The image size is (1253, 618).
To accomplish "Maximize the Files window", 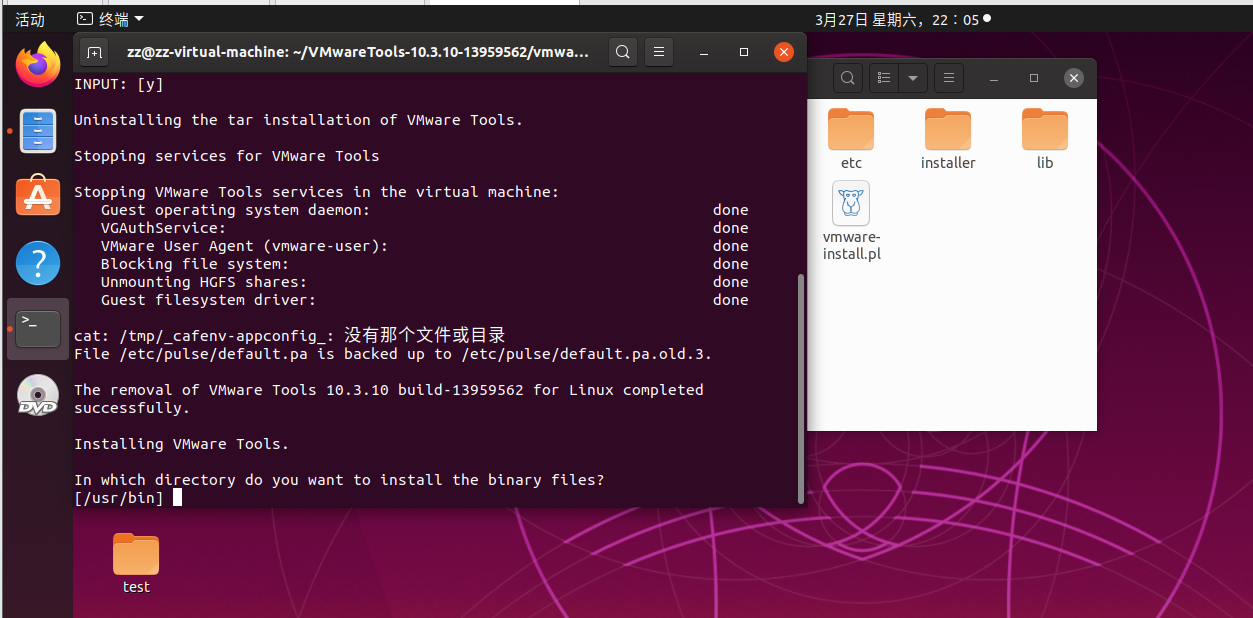I will tap(1034, 77).
